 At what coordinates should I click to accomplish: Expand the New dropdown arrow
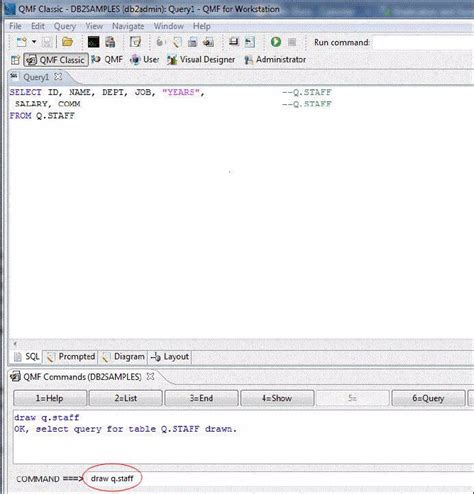(34, 42)
